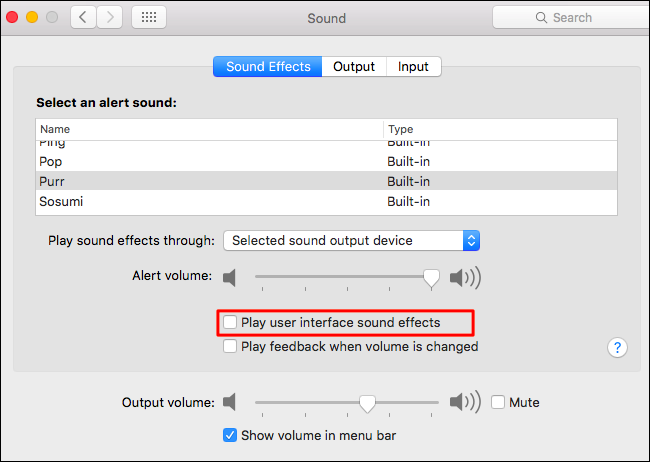This screenshot has width=650, height=462.
Task: Toggle Play feedback when volume is changed
Action: [x=231, y=347]
